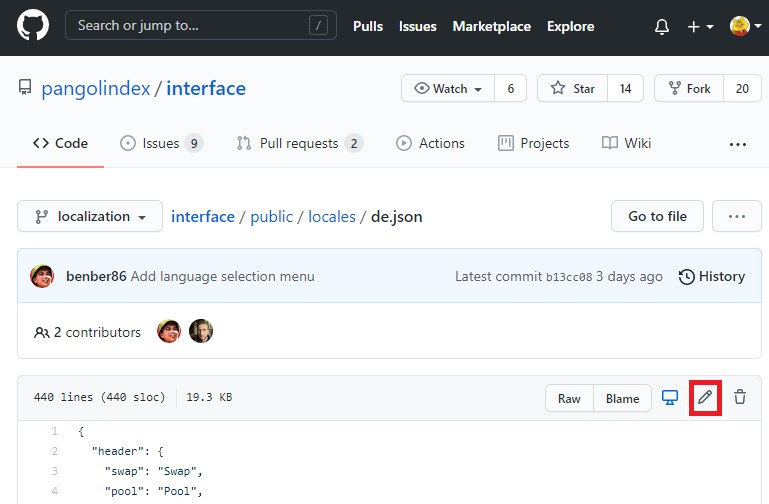Navigate to interface root in breadcrumb

click(x=203, y=217)
